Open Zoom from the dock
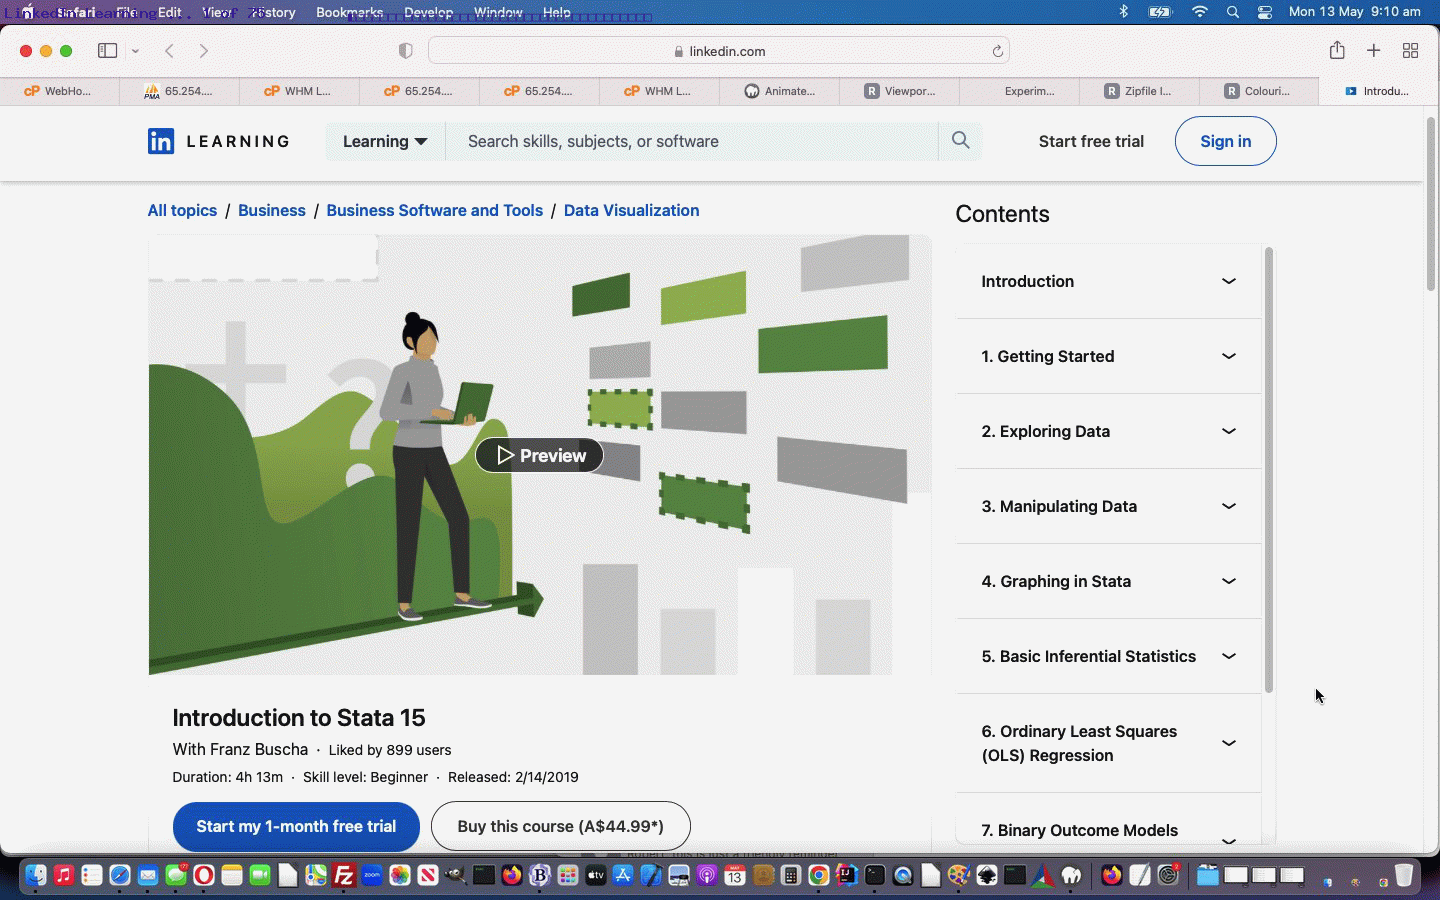 tap(372, 876)
